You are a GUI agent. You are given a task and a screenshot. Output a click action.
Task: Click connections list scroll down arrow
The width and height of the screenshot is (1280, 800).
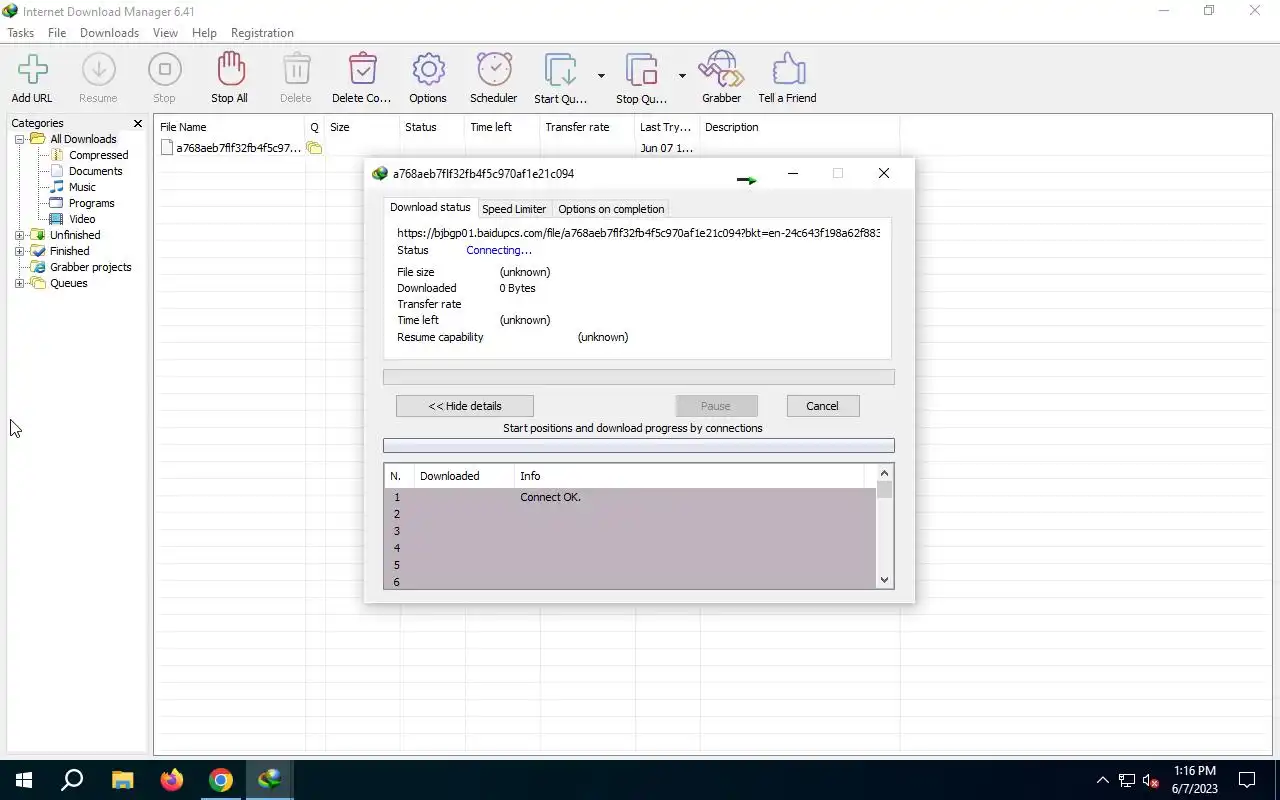[884, 580]
